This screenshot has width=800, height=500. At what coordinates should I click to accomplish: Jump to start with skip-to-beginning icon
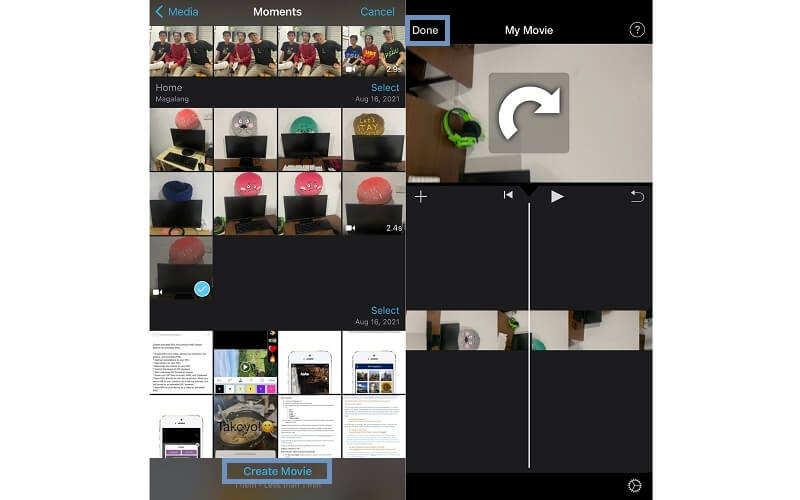coord(508,196)
